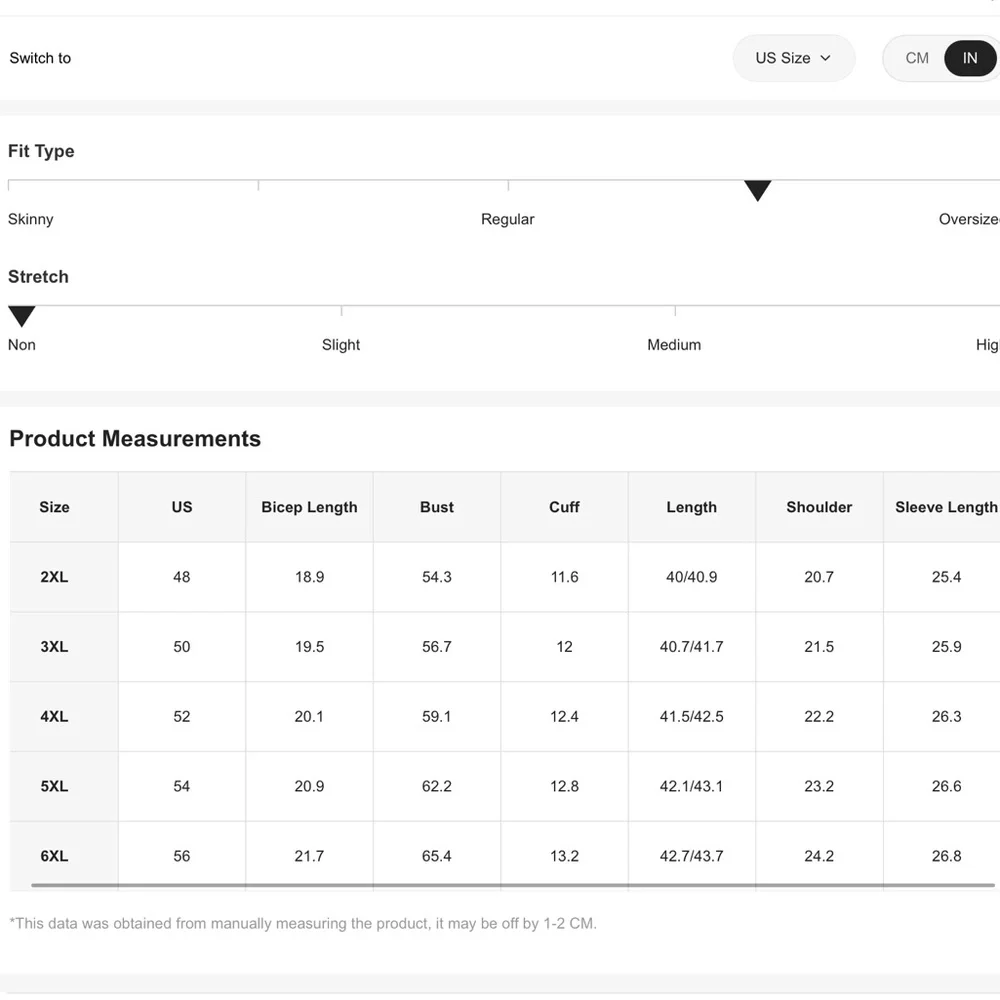Open the US Size dropdown

click(793, 58)
